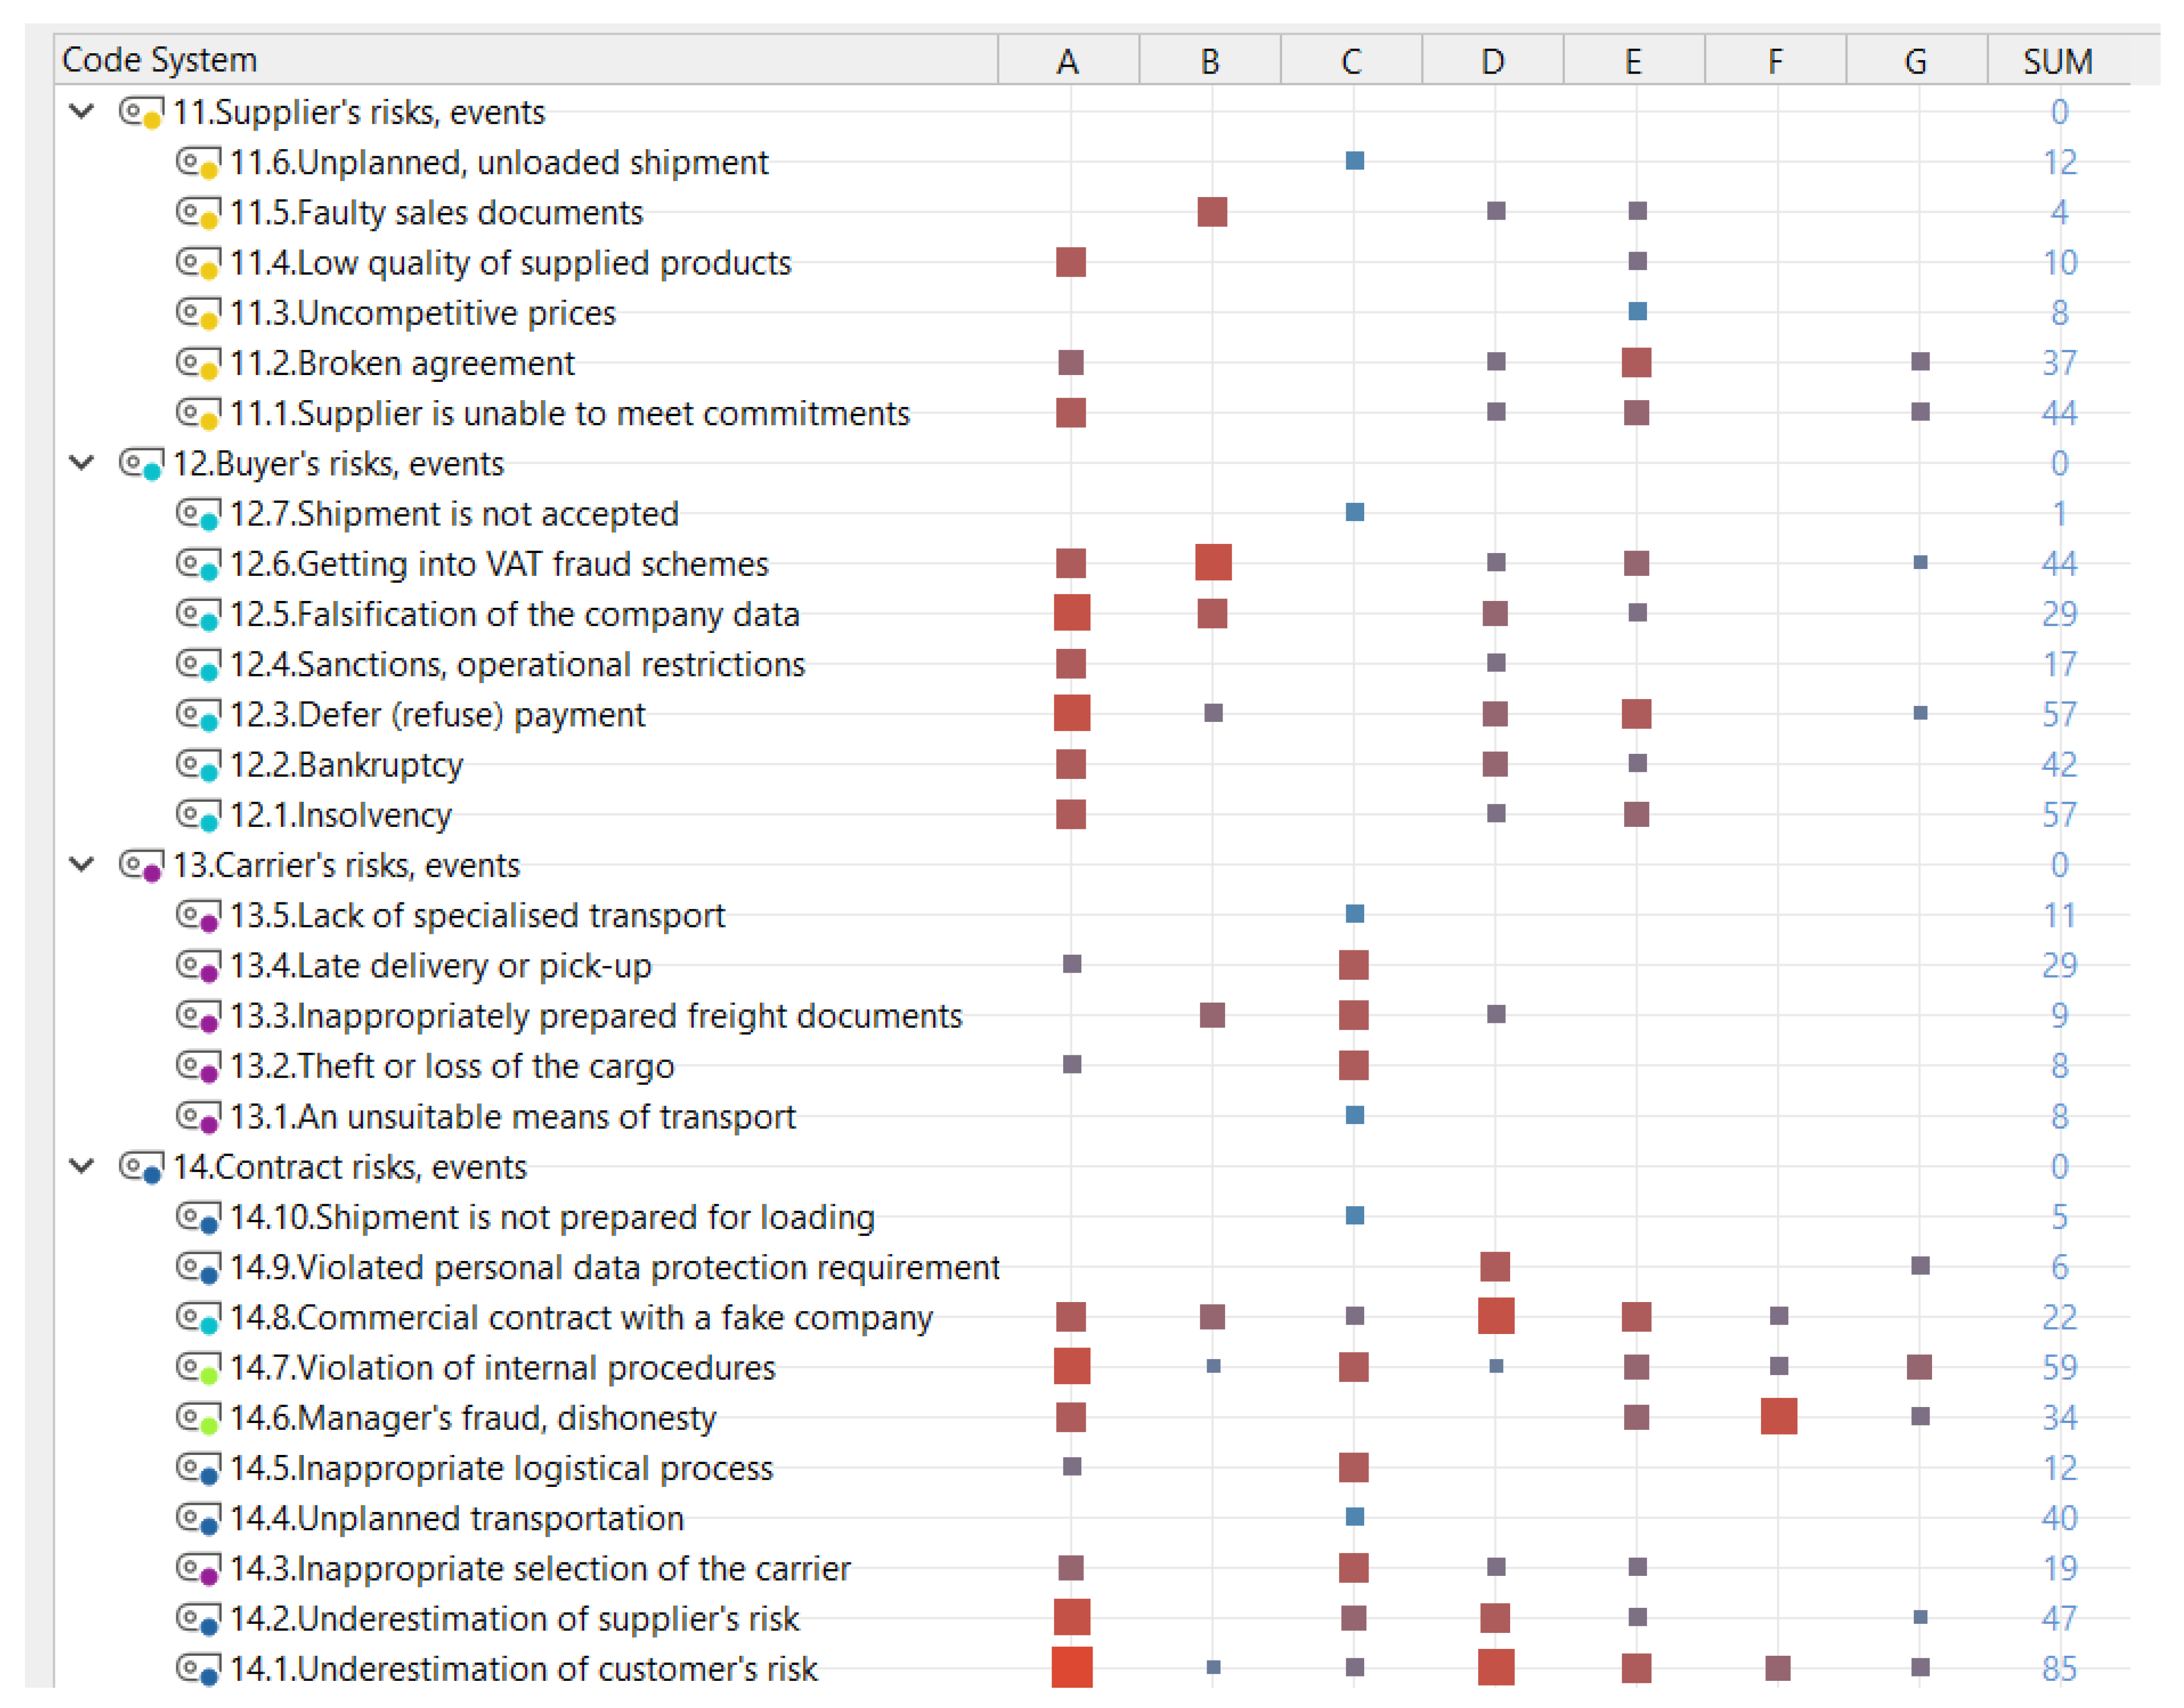Collapse the 14.Contract risks, events group

coord(82,1166)
